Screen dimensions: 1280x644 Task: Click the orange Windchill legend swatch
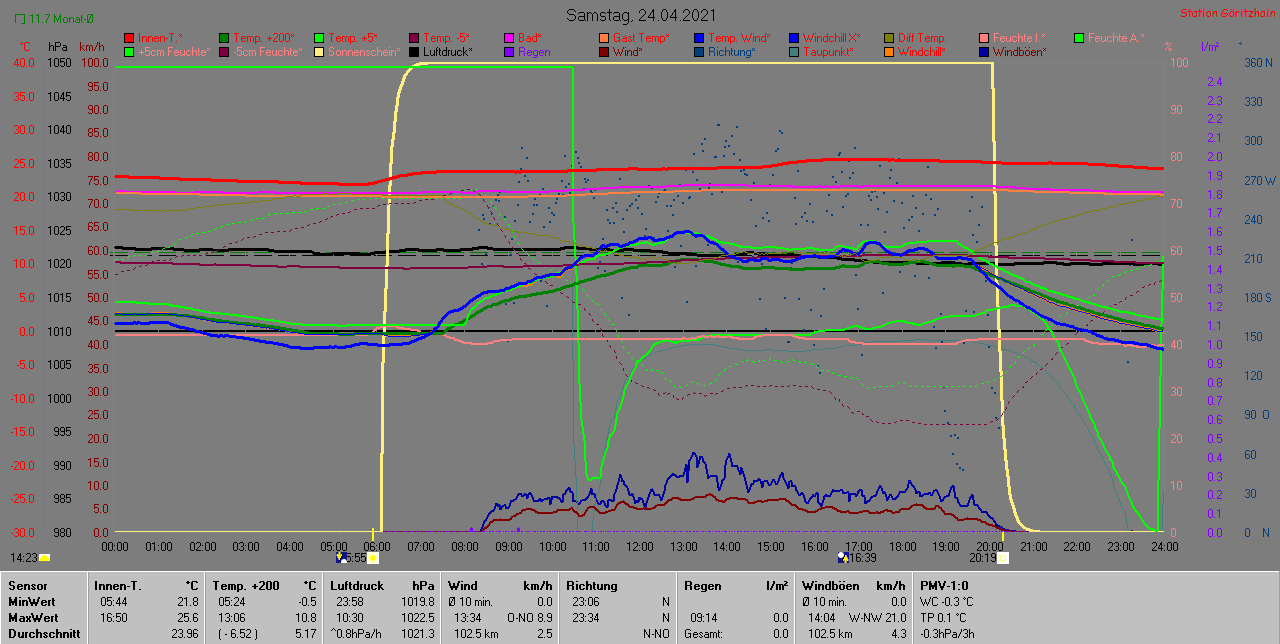(889, 52)
